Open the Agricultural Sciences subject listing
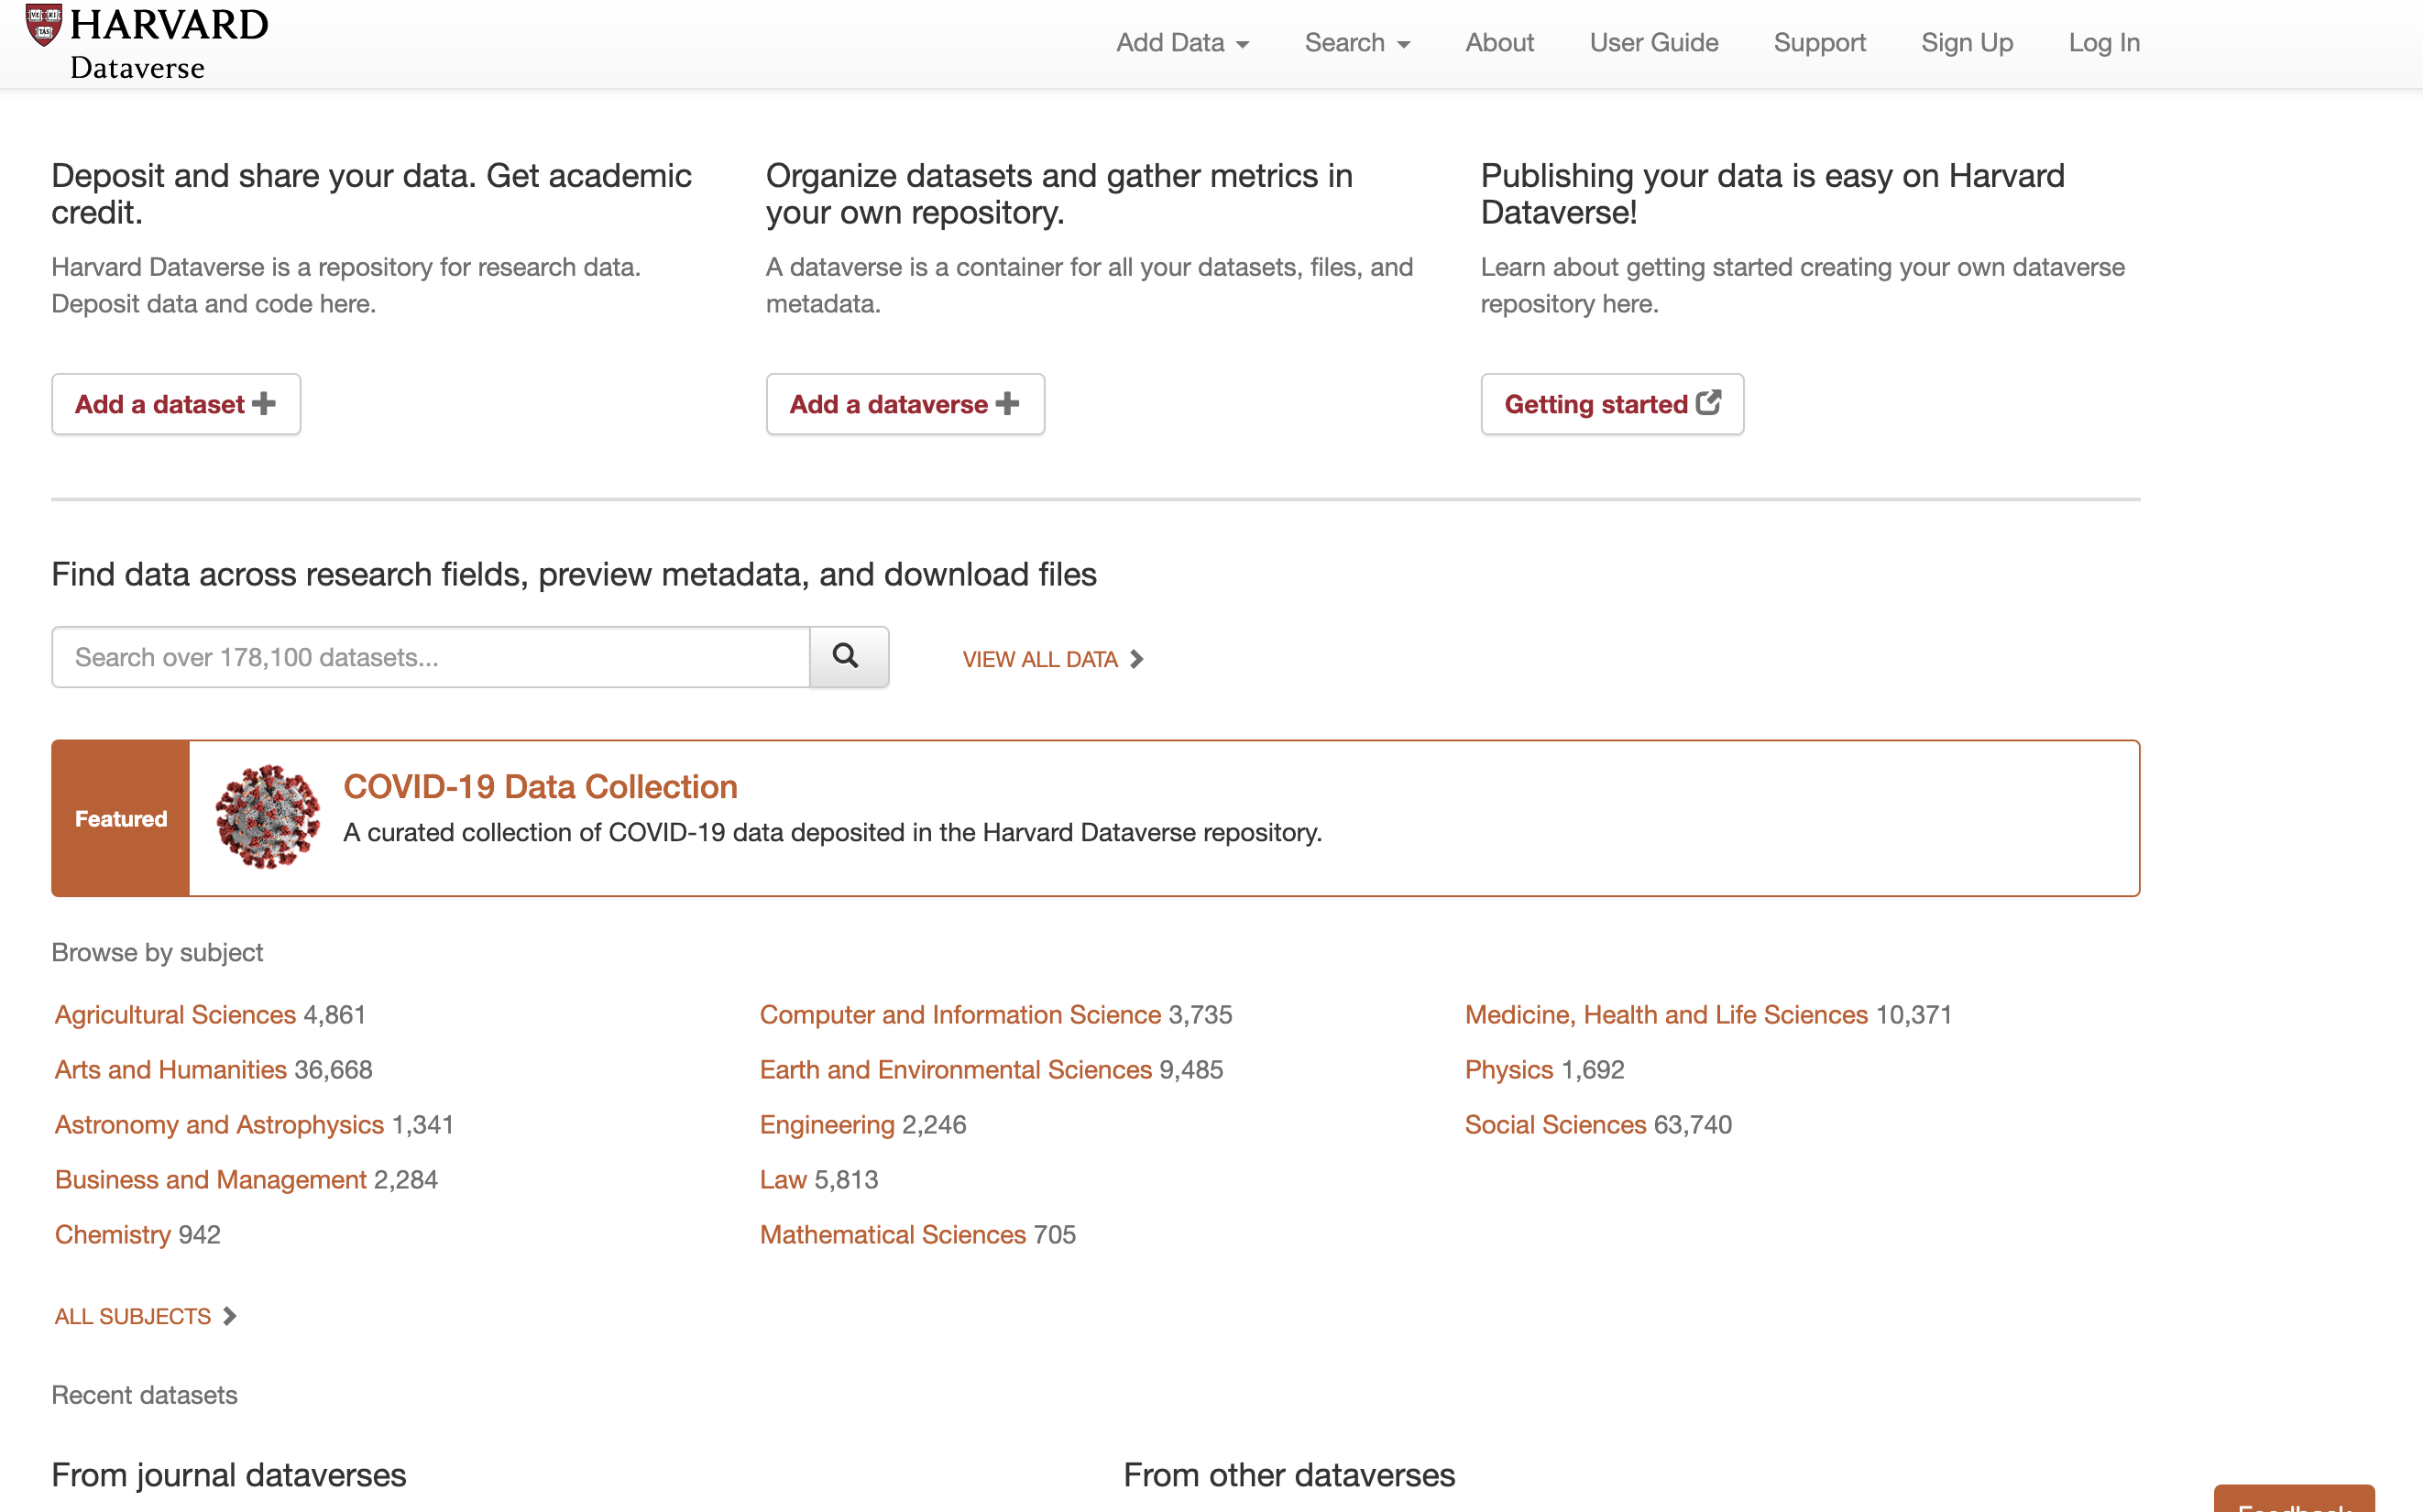 [175, 1014]
